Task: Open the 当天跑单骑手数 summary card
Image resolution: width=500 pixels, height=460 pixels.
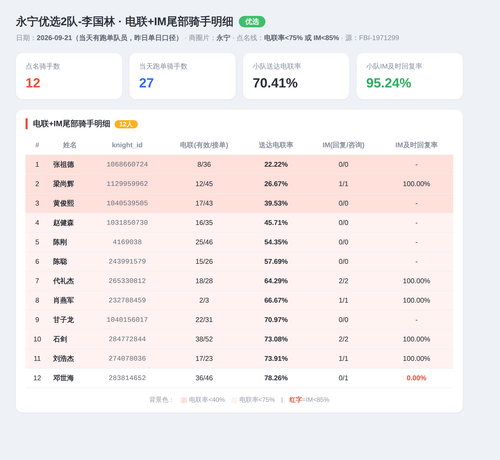Action: pyautogui.click(x=183, y=76)
